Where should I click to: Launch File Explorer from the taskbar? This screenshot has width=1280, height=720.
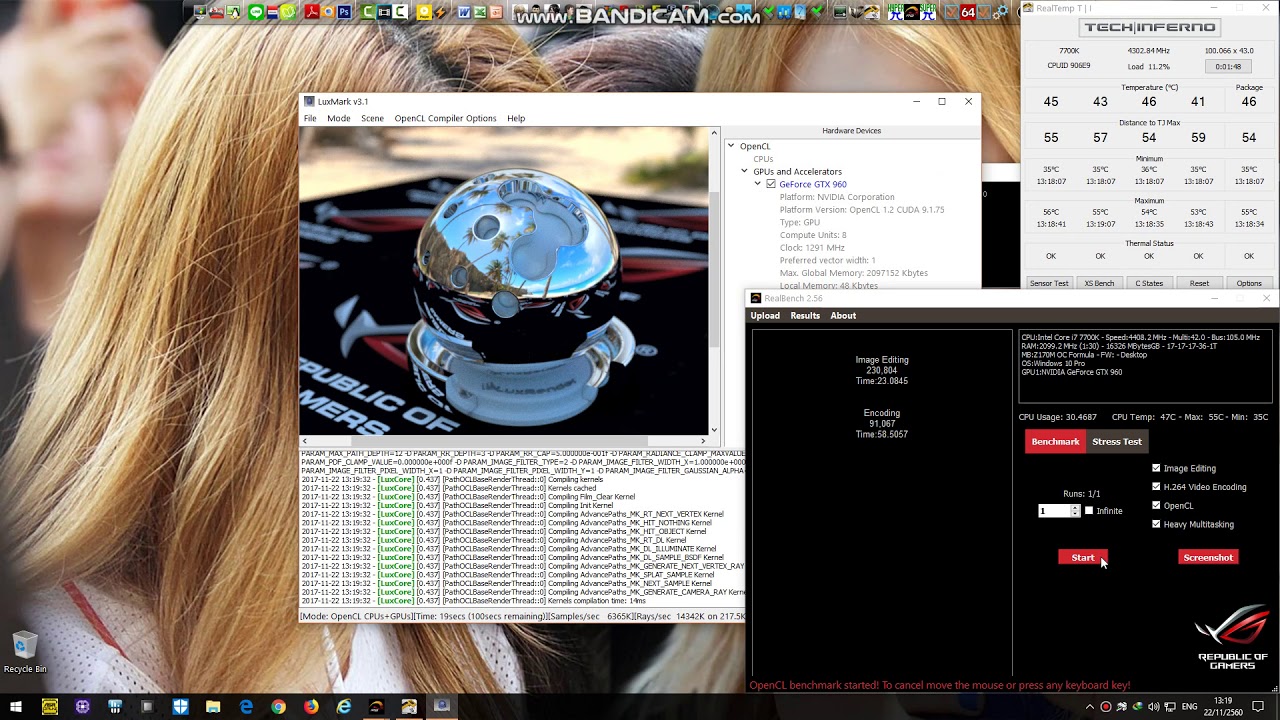213,707
